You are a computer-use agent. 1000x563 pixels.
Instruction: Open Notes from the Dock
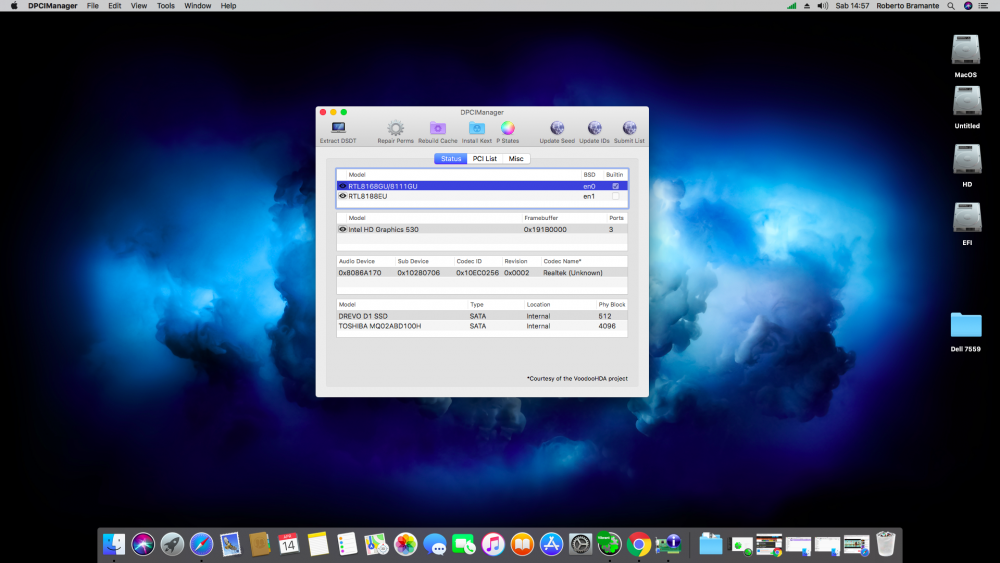coord(318,545)
